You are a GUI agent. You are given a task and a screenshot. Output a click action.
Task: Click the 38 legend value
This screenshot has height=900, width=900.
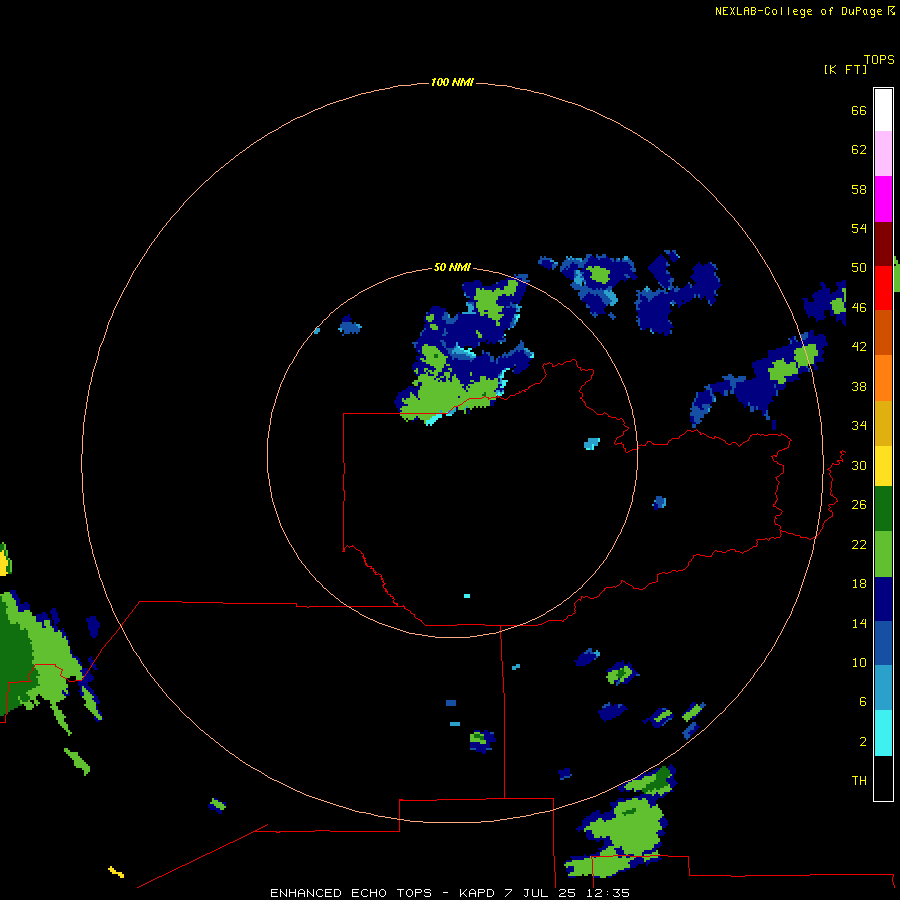[859, 386]
